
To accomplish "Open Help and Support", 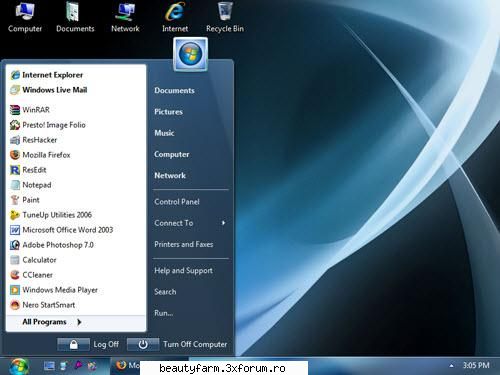I will pyautogui.click(x=183, y=271).
